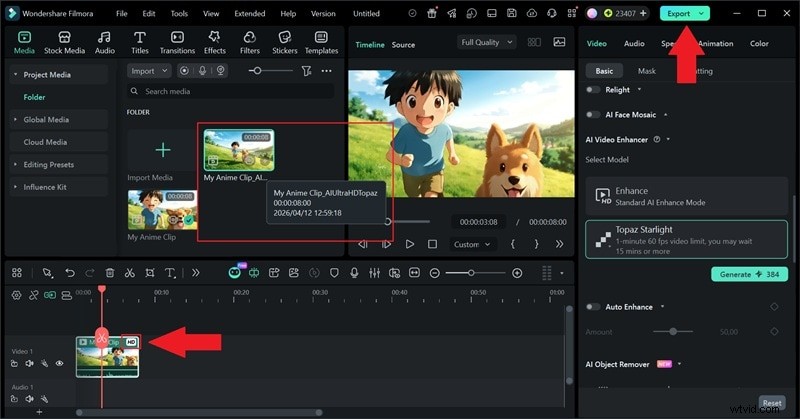Open the Edit menu

tap(148, 14)
